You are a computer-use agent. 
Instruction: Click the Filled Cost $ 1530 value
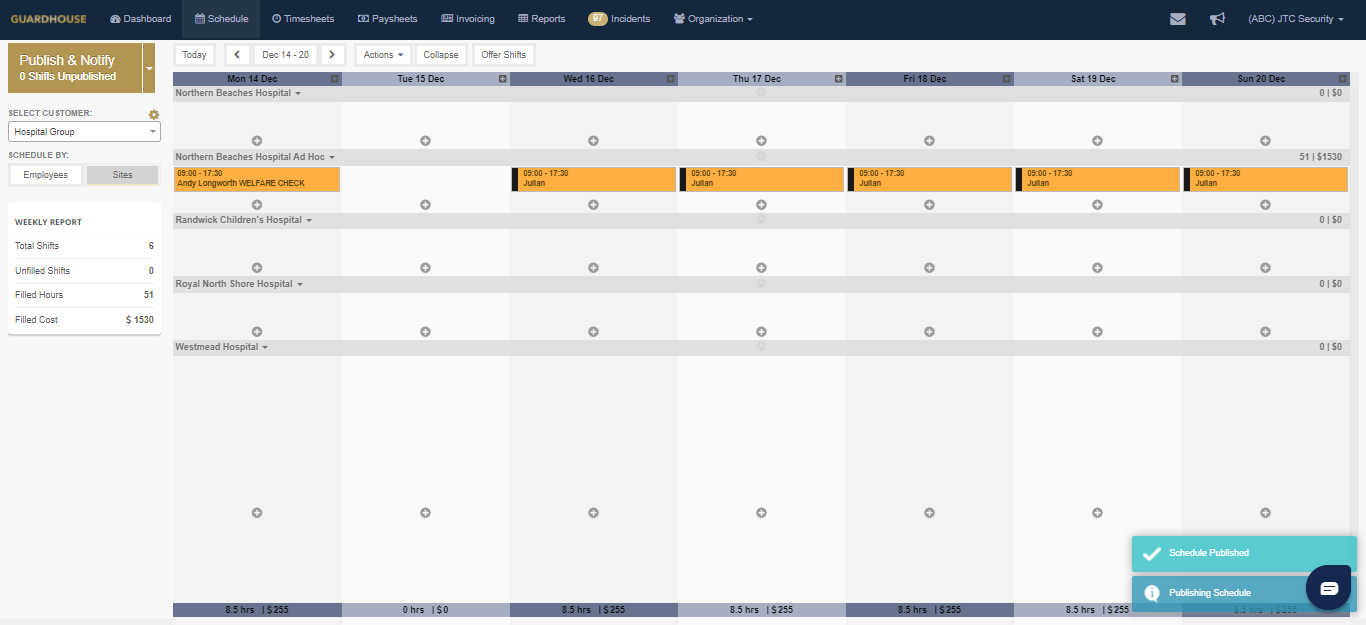[x=140, y=320]
